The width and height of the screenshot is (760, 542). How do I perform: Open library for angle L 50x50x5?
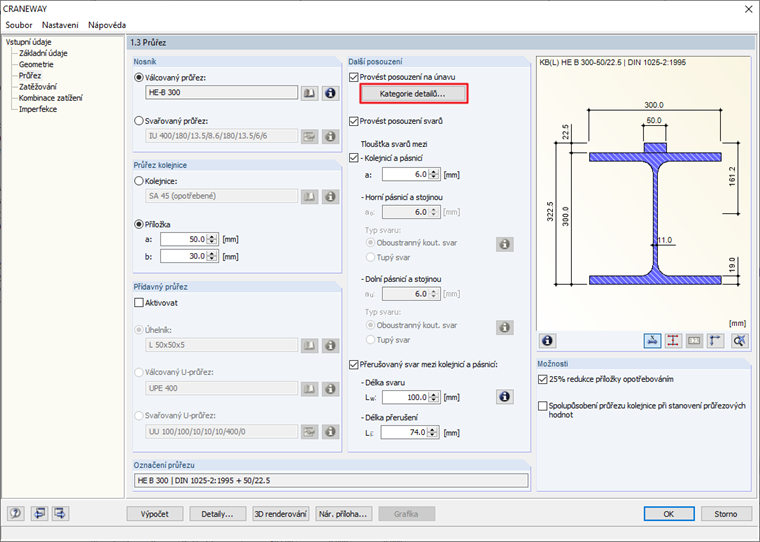click(x=309, y=346)
